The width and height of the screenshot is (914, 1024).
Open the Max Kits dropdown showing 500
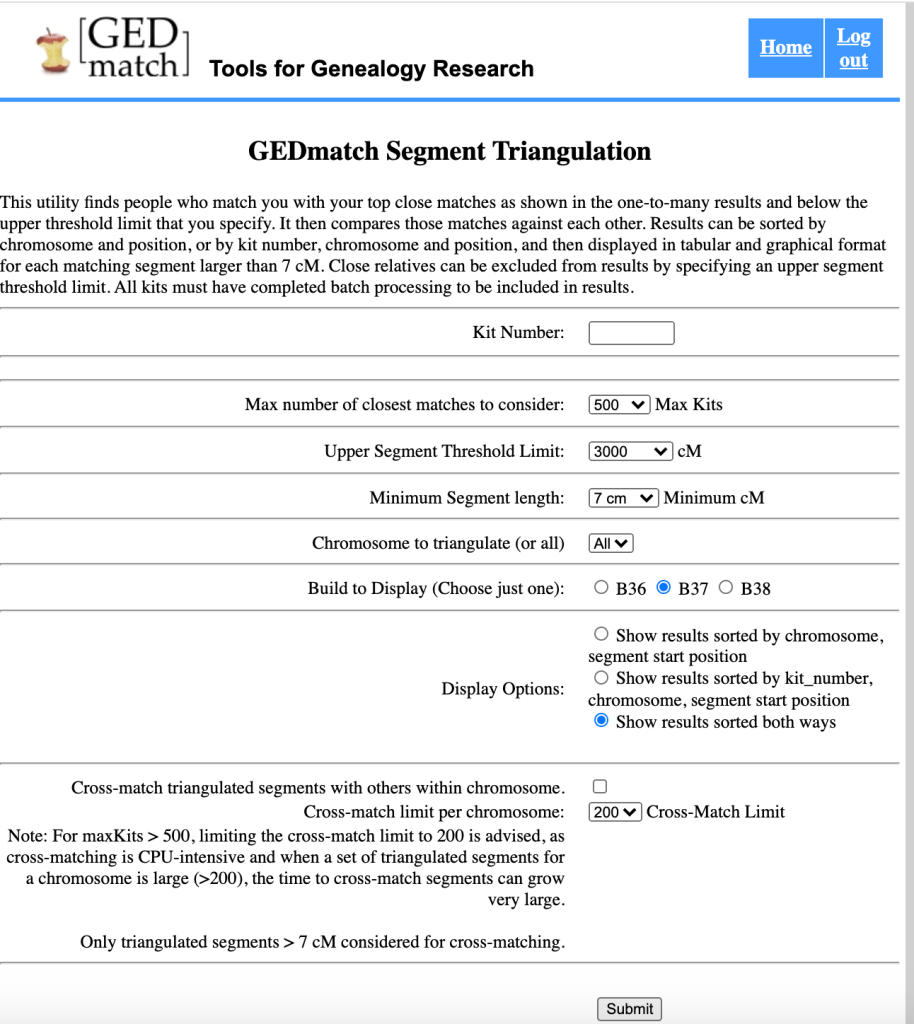coord(619,405)
